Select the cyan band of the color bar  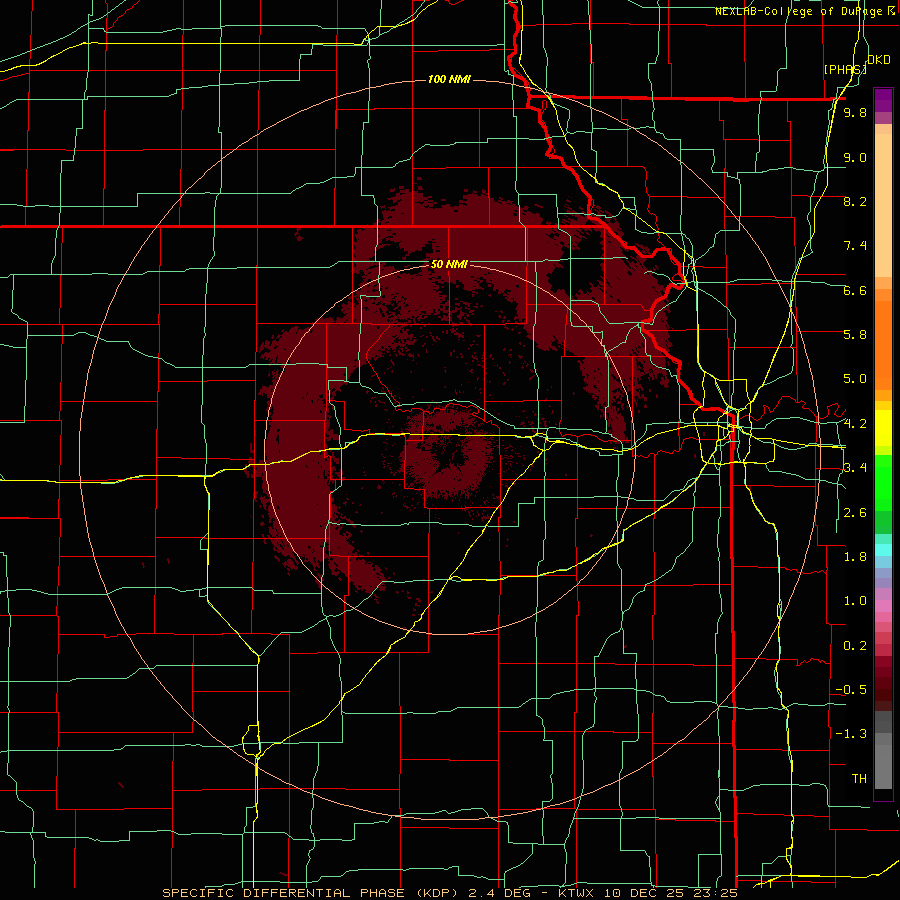[x=883, y=549]
